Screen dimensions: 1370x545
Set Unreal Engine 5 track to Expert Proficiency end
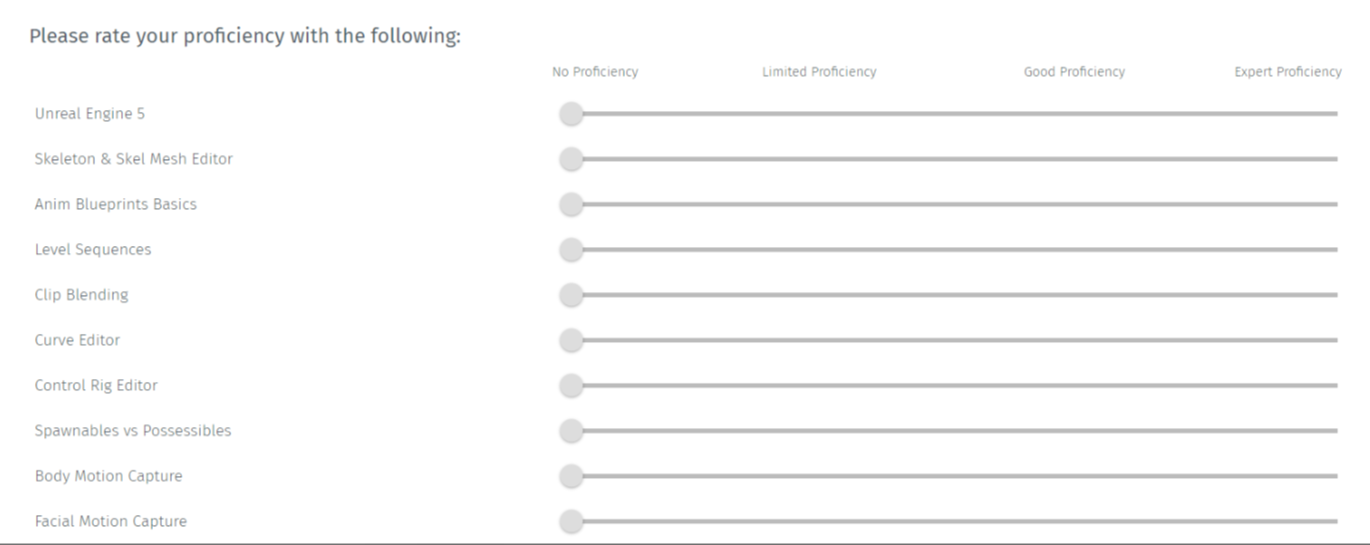tap(1335, 114)
